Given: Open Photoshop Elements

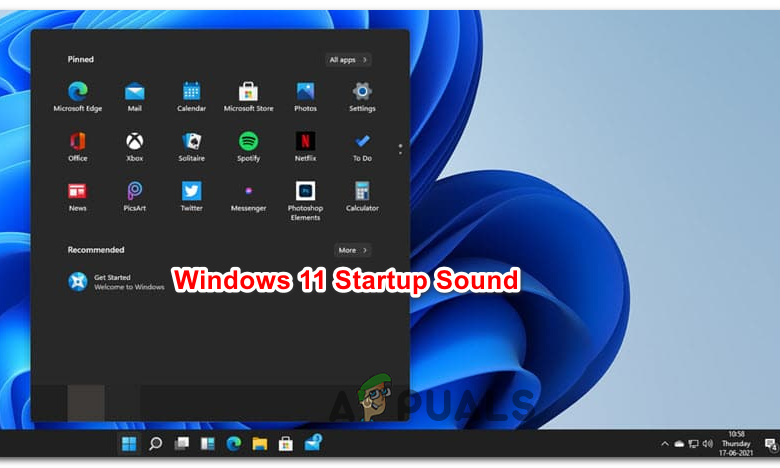Looking at the screenshot, I should (305, 201).
